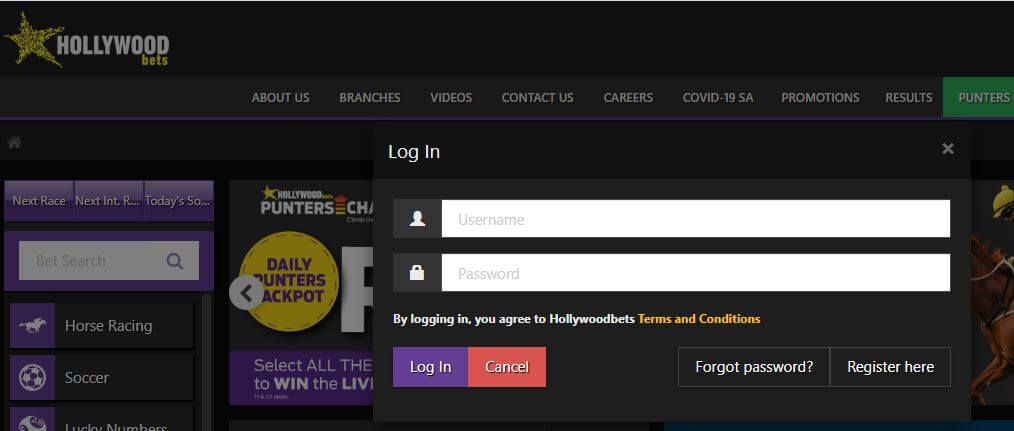Open the Careers menu item
The image size is (1014, 431).
coord(628,98)
